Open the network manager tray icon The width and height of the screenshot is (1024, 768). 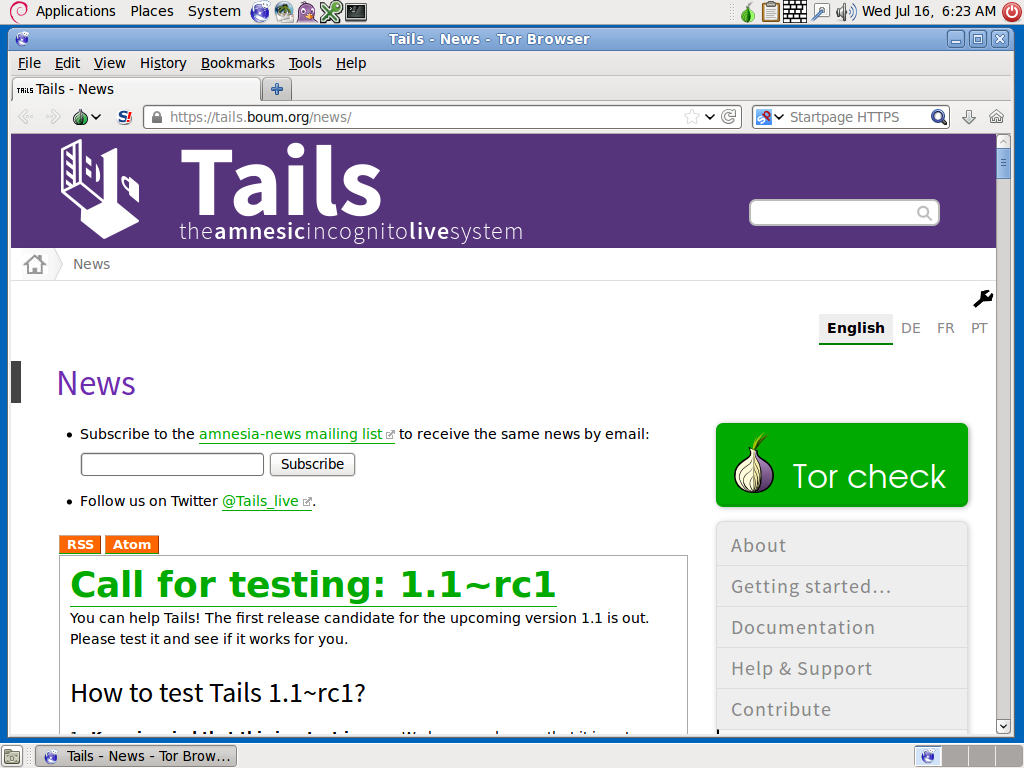click(x=820, y=11)
